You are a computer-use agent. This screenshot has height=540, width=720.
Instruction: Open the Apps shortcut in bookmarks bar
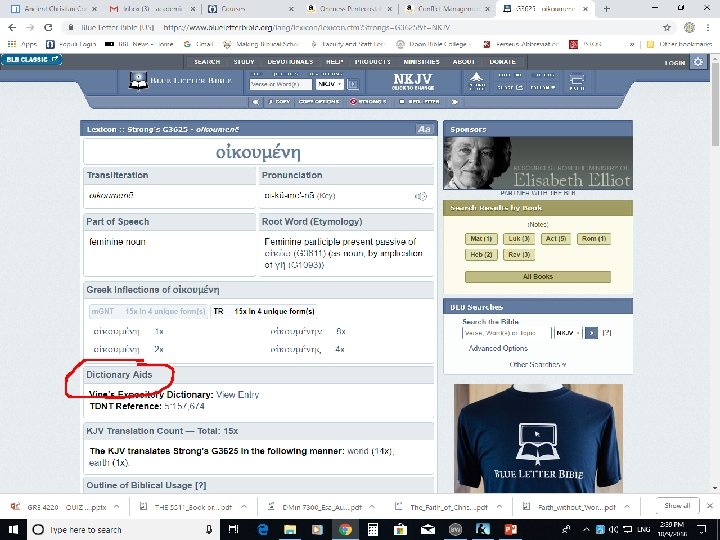tap(22, 44)
